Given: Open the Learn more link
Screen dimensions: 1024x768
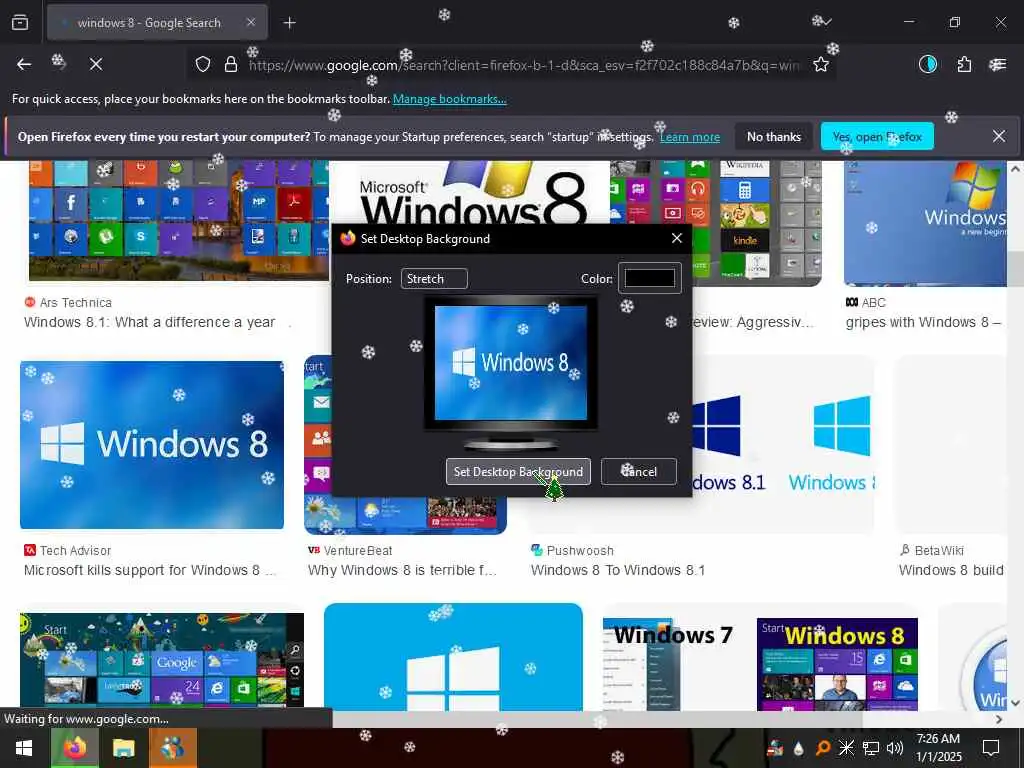Looking at the screenshot, I should pyautogui.click(x=690, y=137).
